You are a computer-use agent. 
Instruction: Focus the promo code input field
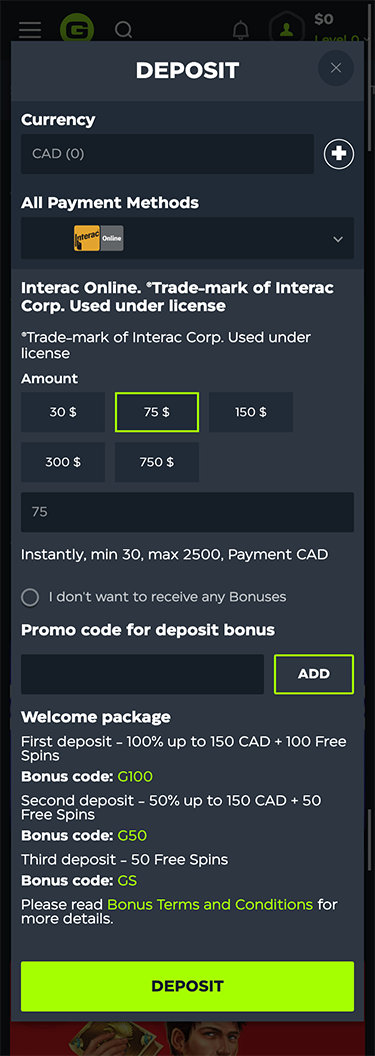pyautogui.click(x=142, y=674)
